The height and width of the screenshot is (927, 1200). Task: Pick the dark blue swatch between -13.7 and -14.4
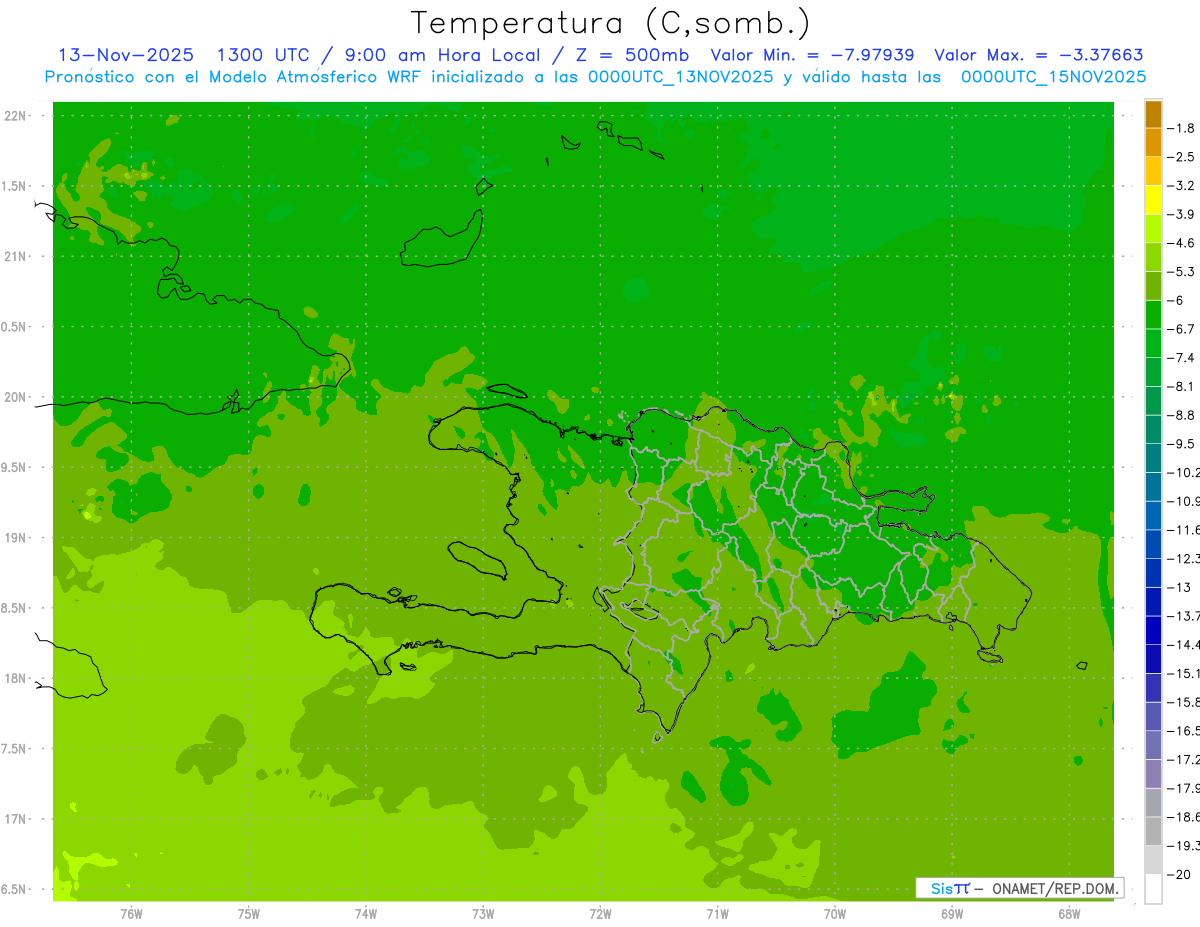(1153, 630)
